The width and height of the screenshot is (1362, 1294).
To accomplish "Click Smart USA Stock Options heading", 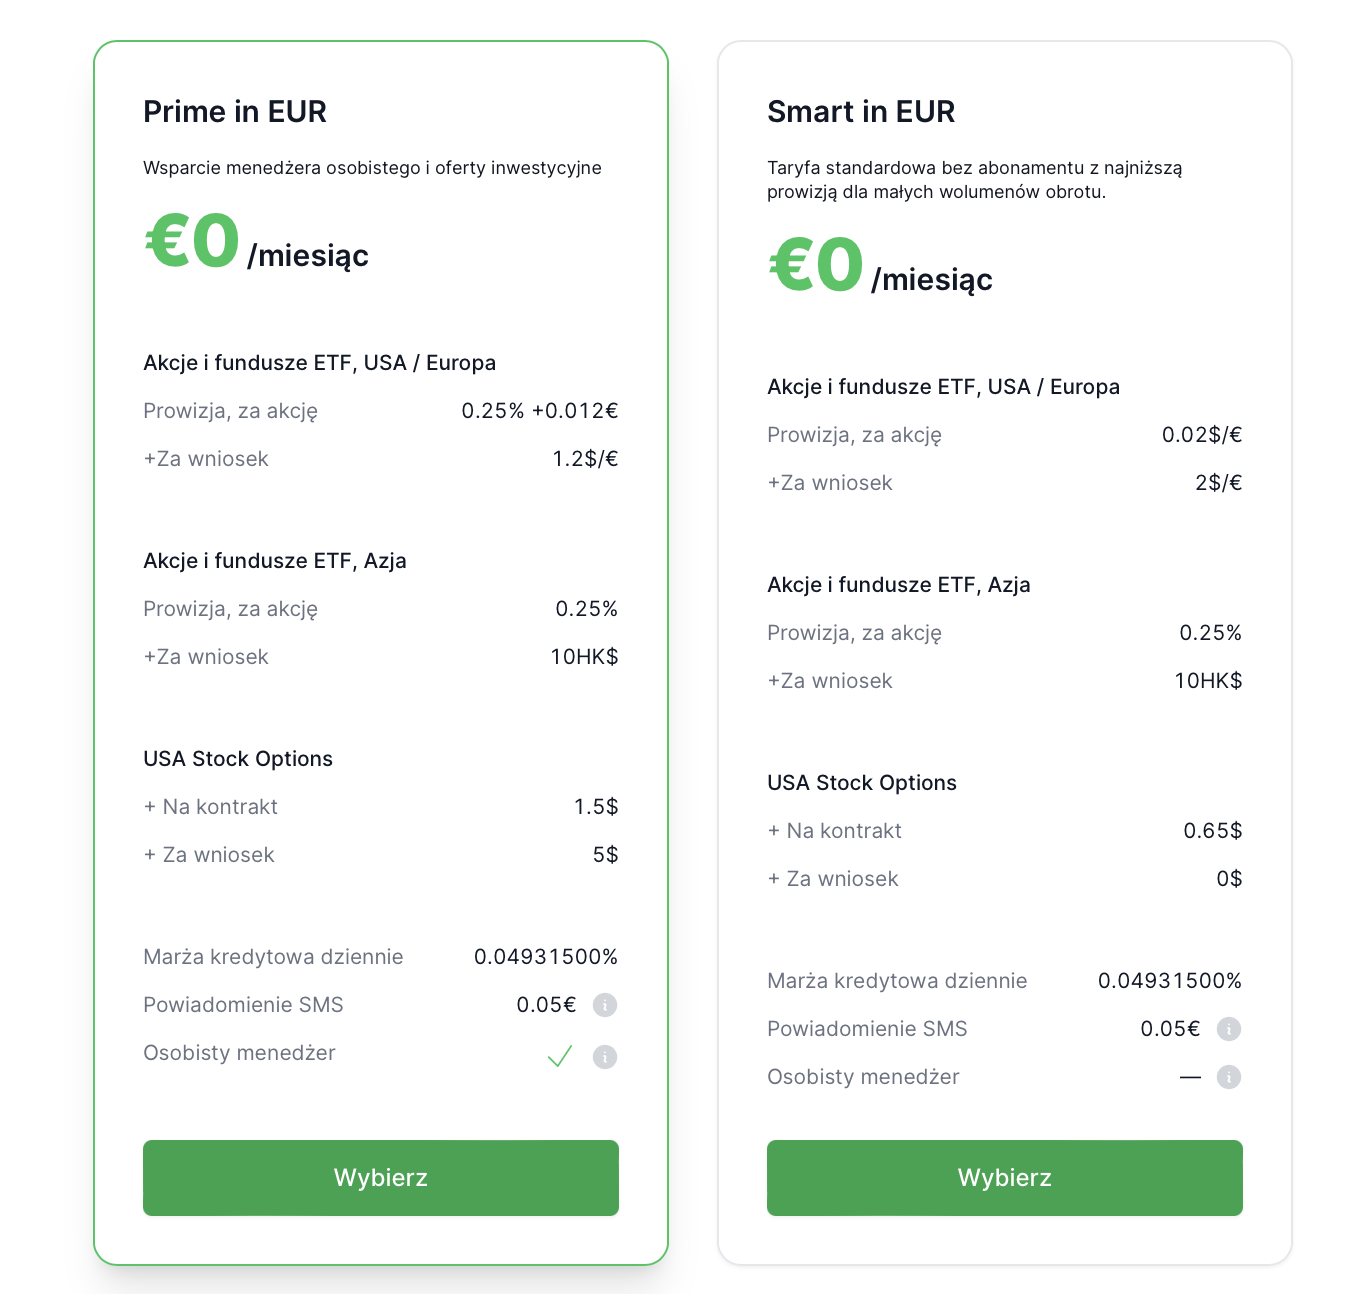I will pyautogui.click(x=861, y=783).
